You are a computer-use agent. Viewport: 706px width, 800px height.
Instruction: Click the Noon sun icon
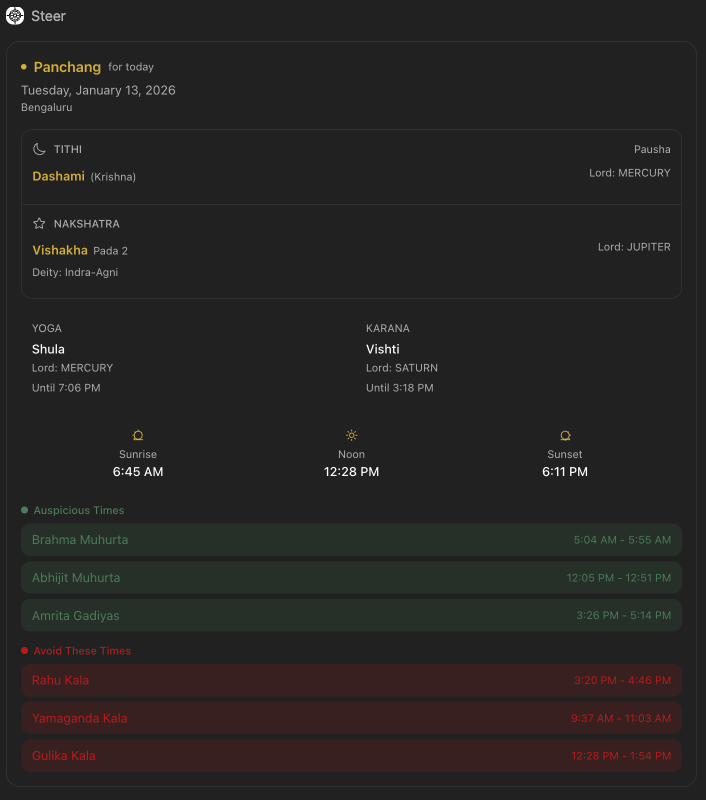351,436
